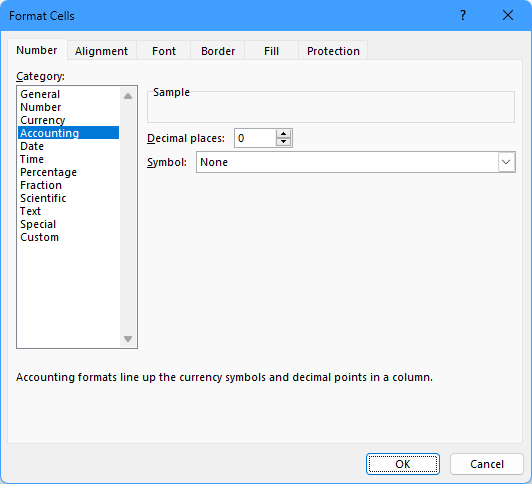532x484 pixels.
Task: Choose the Scientific category
Action: tap(68, 198)
